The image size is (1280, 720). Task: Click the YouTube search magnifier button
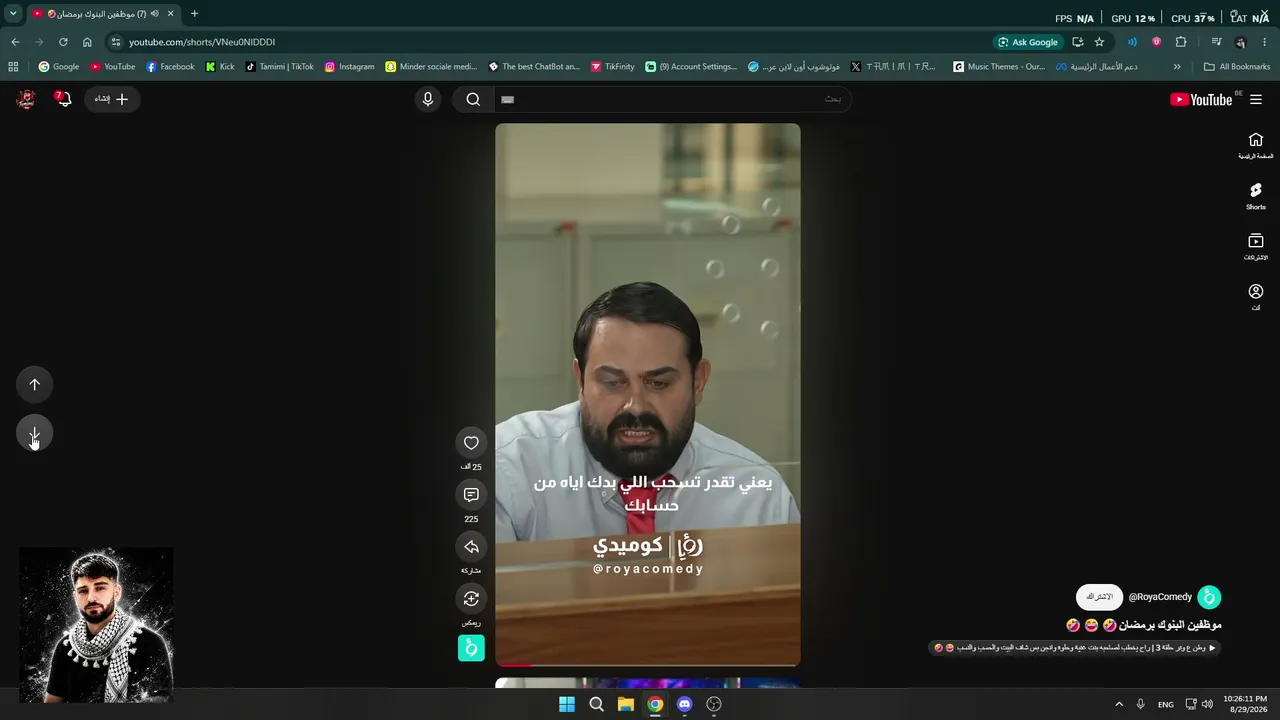click(x=473, y=99)
